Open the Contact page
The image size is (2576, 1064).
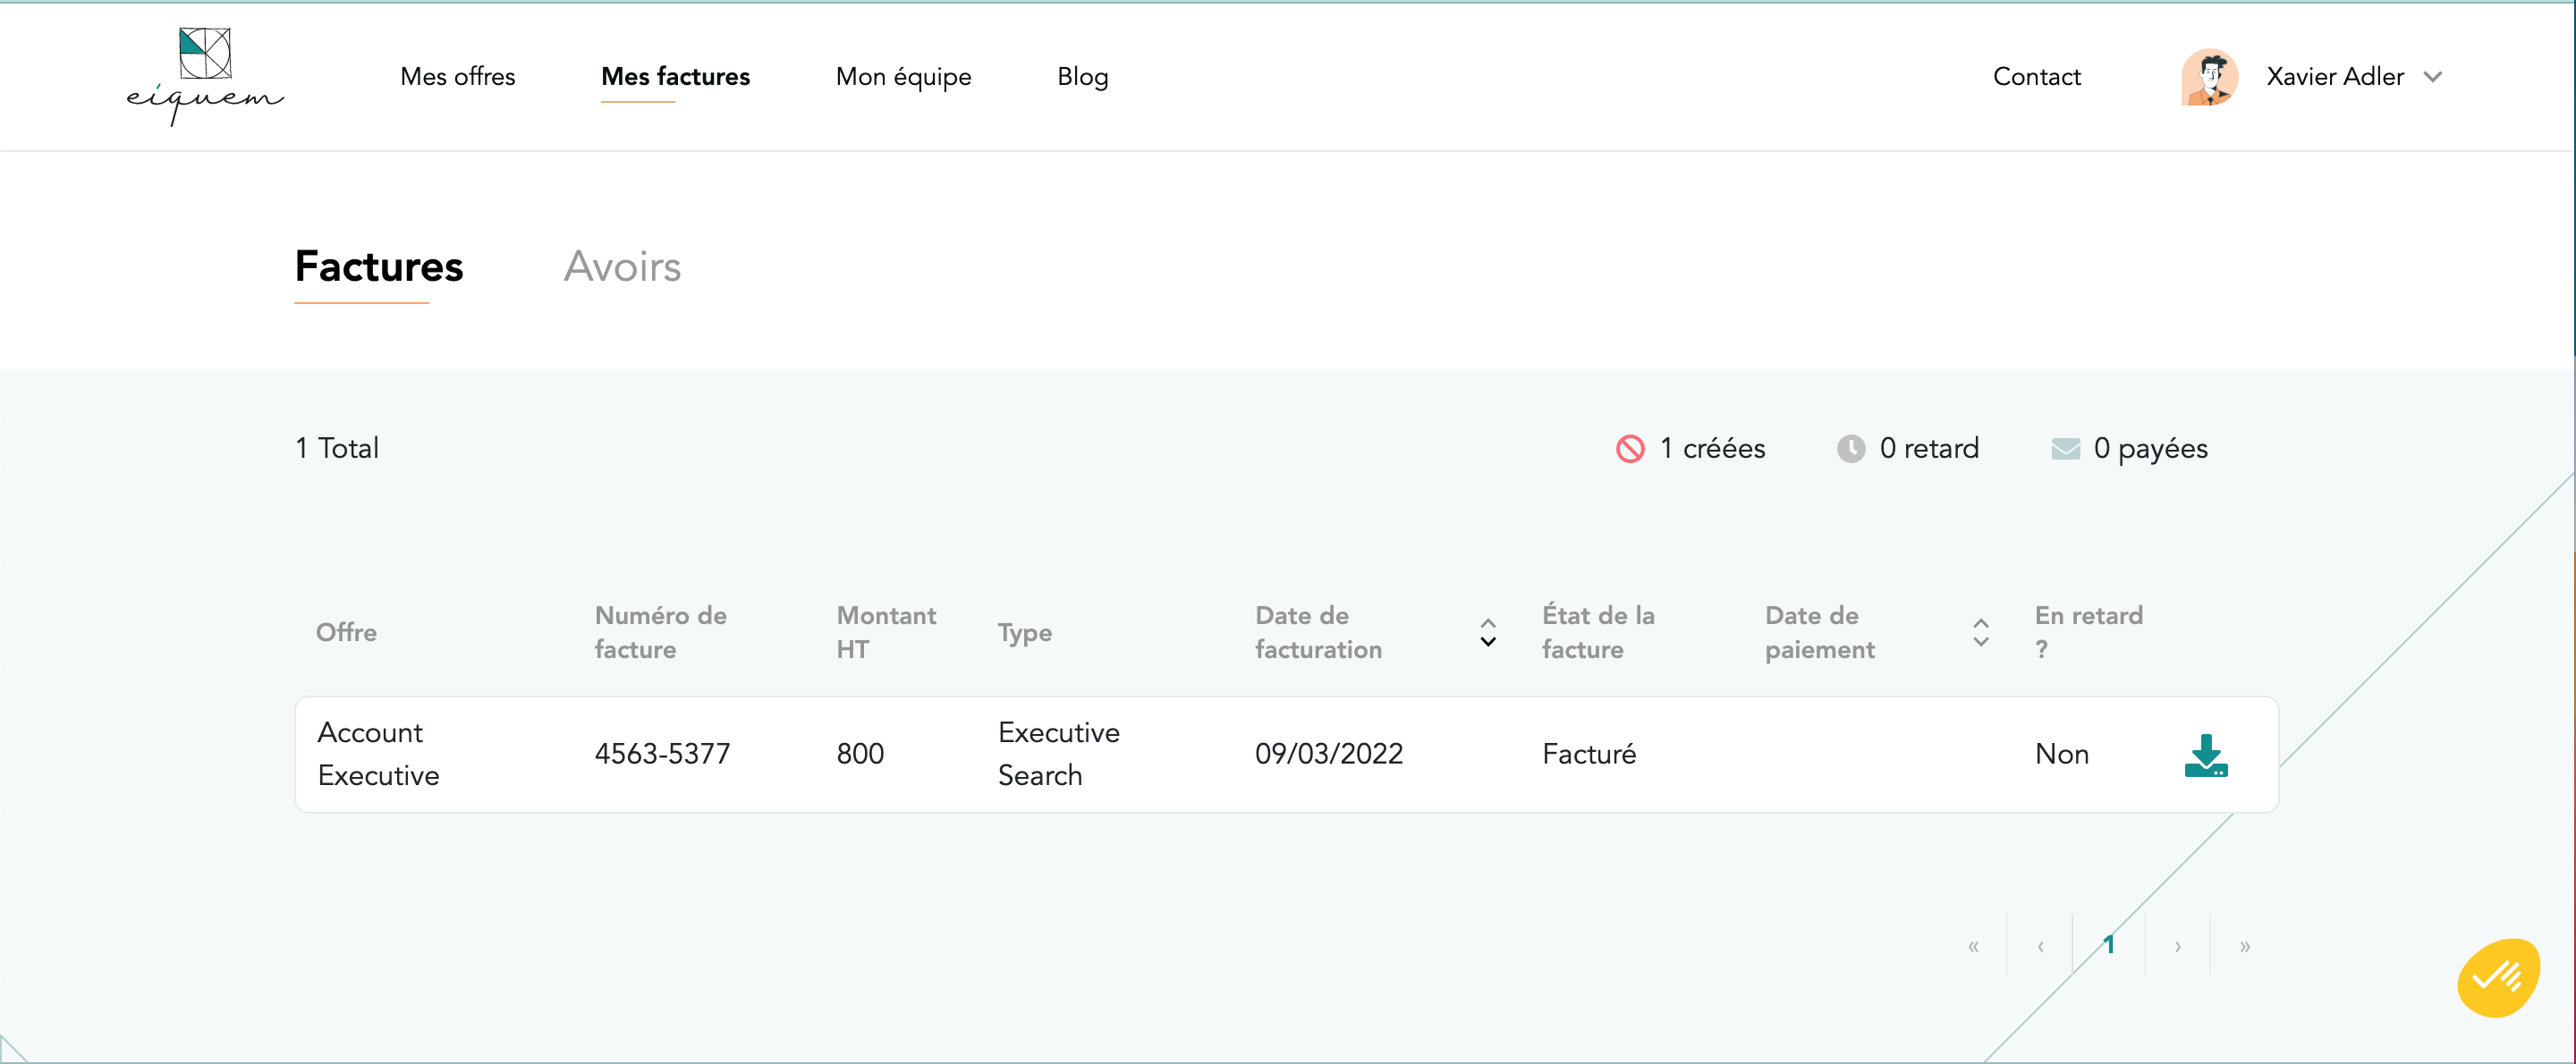pyautogui.click(x=2036, y=76)
